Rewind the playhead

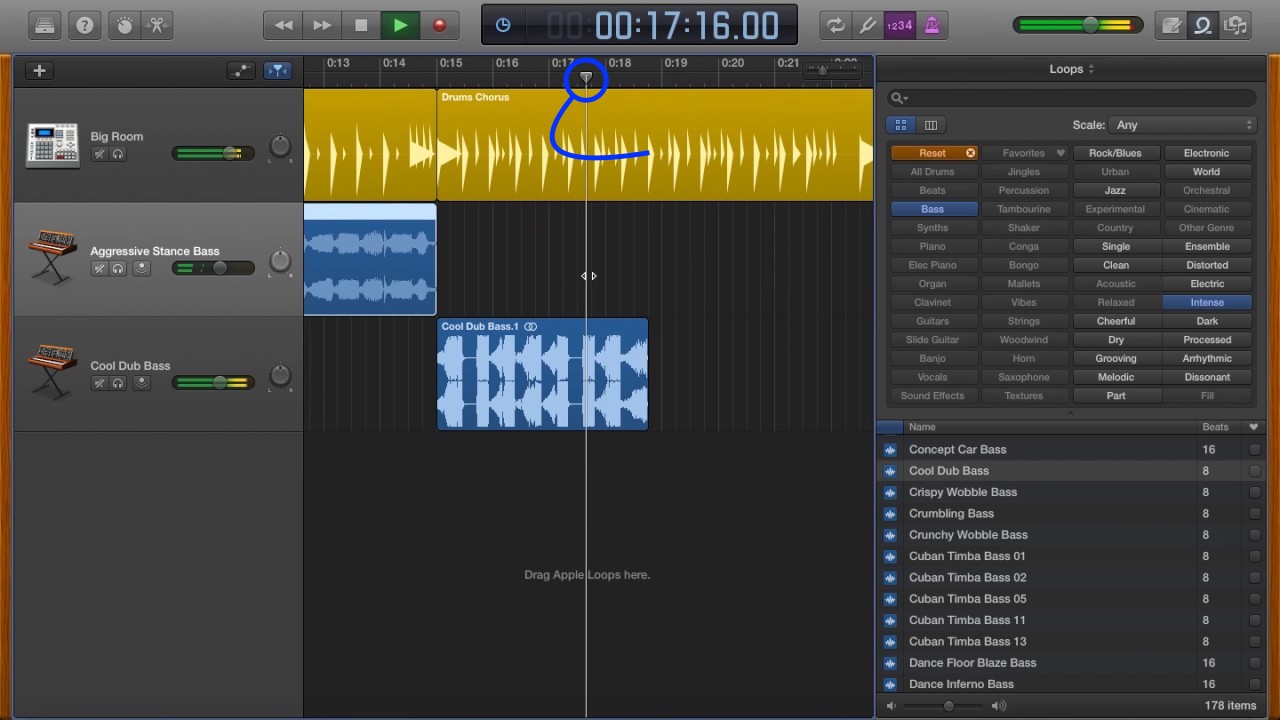[x=284, y=26]
